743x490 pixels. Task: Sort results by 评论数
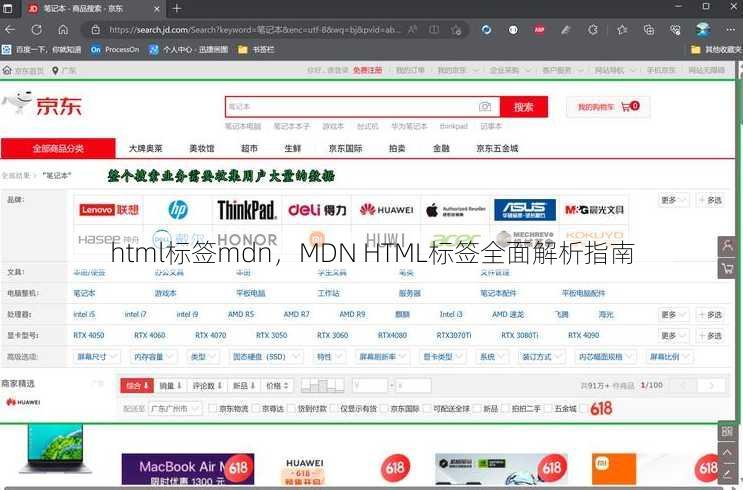pyautogui.click(x=208, y=386)
